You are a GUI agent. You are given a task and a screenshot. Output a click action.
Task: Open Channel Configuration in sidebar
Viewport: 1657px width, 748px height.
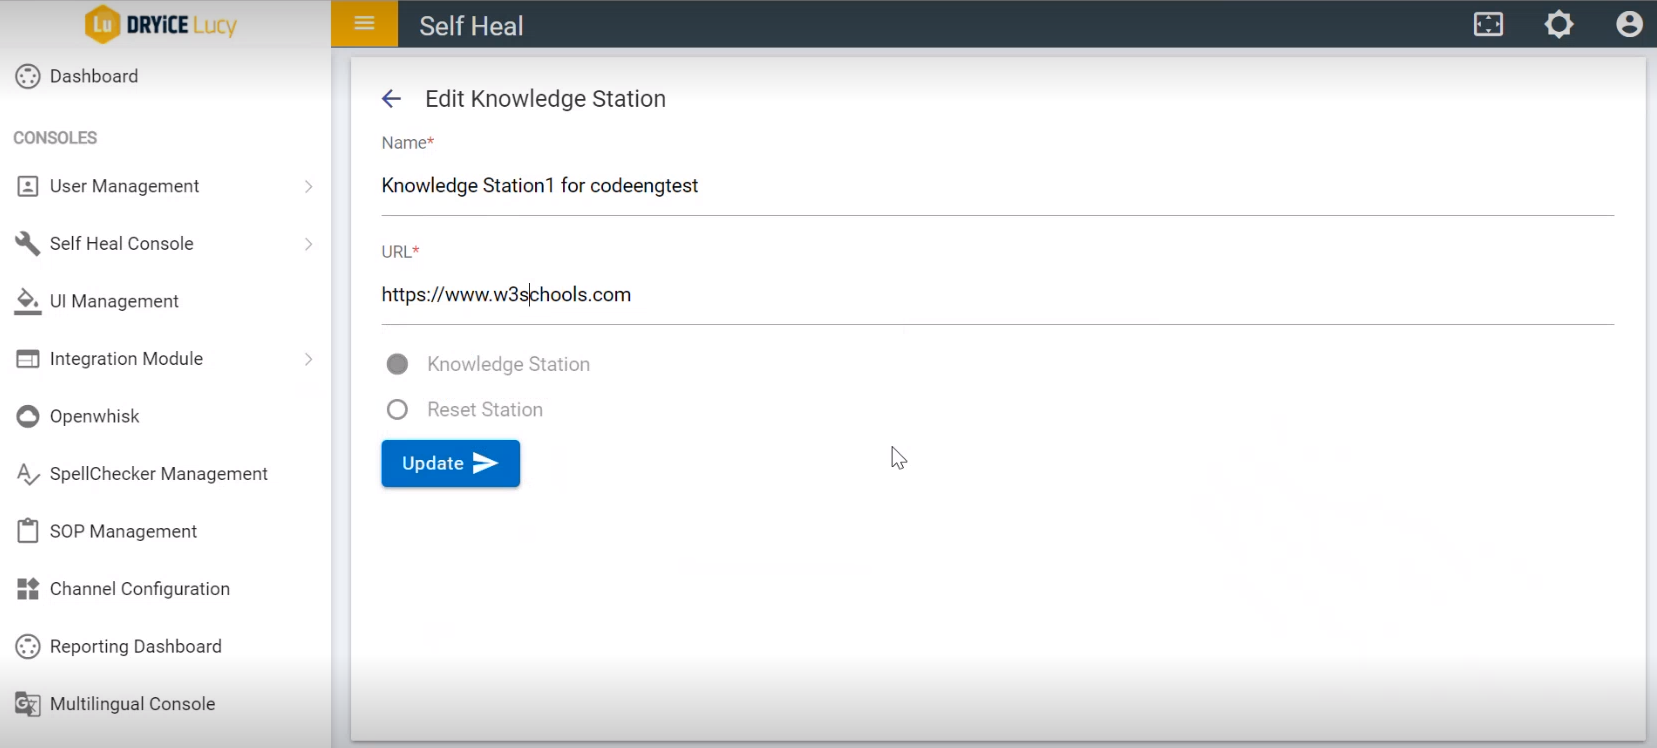(140, 589)
